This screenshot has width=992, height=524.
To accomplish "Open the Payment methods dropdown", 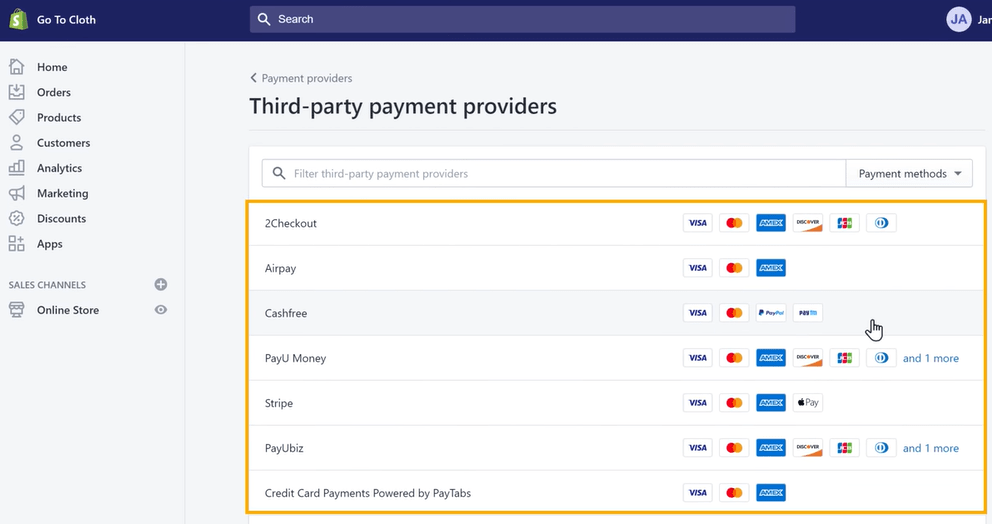I will [x=909, y=173].
